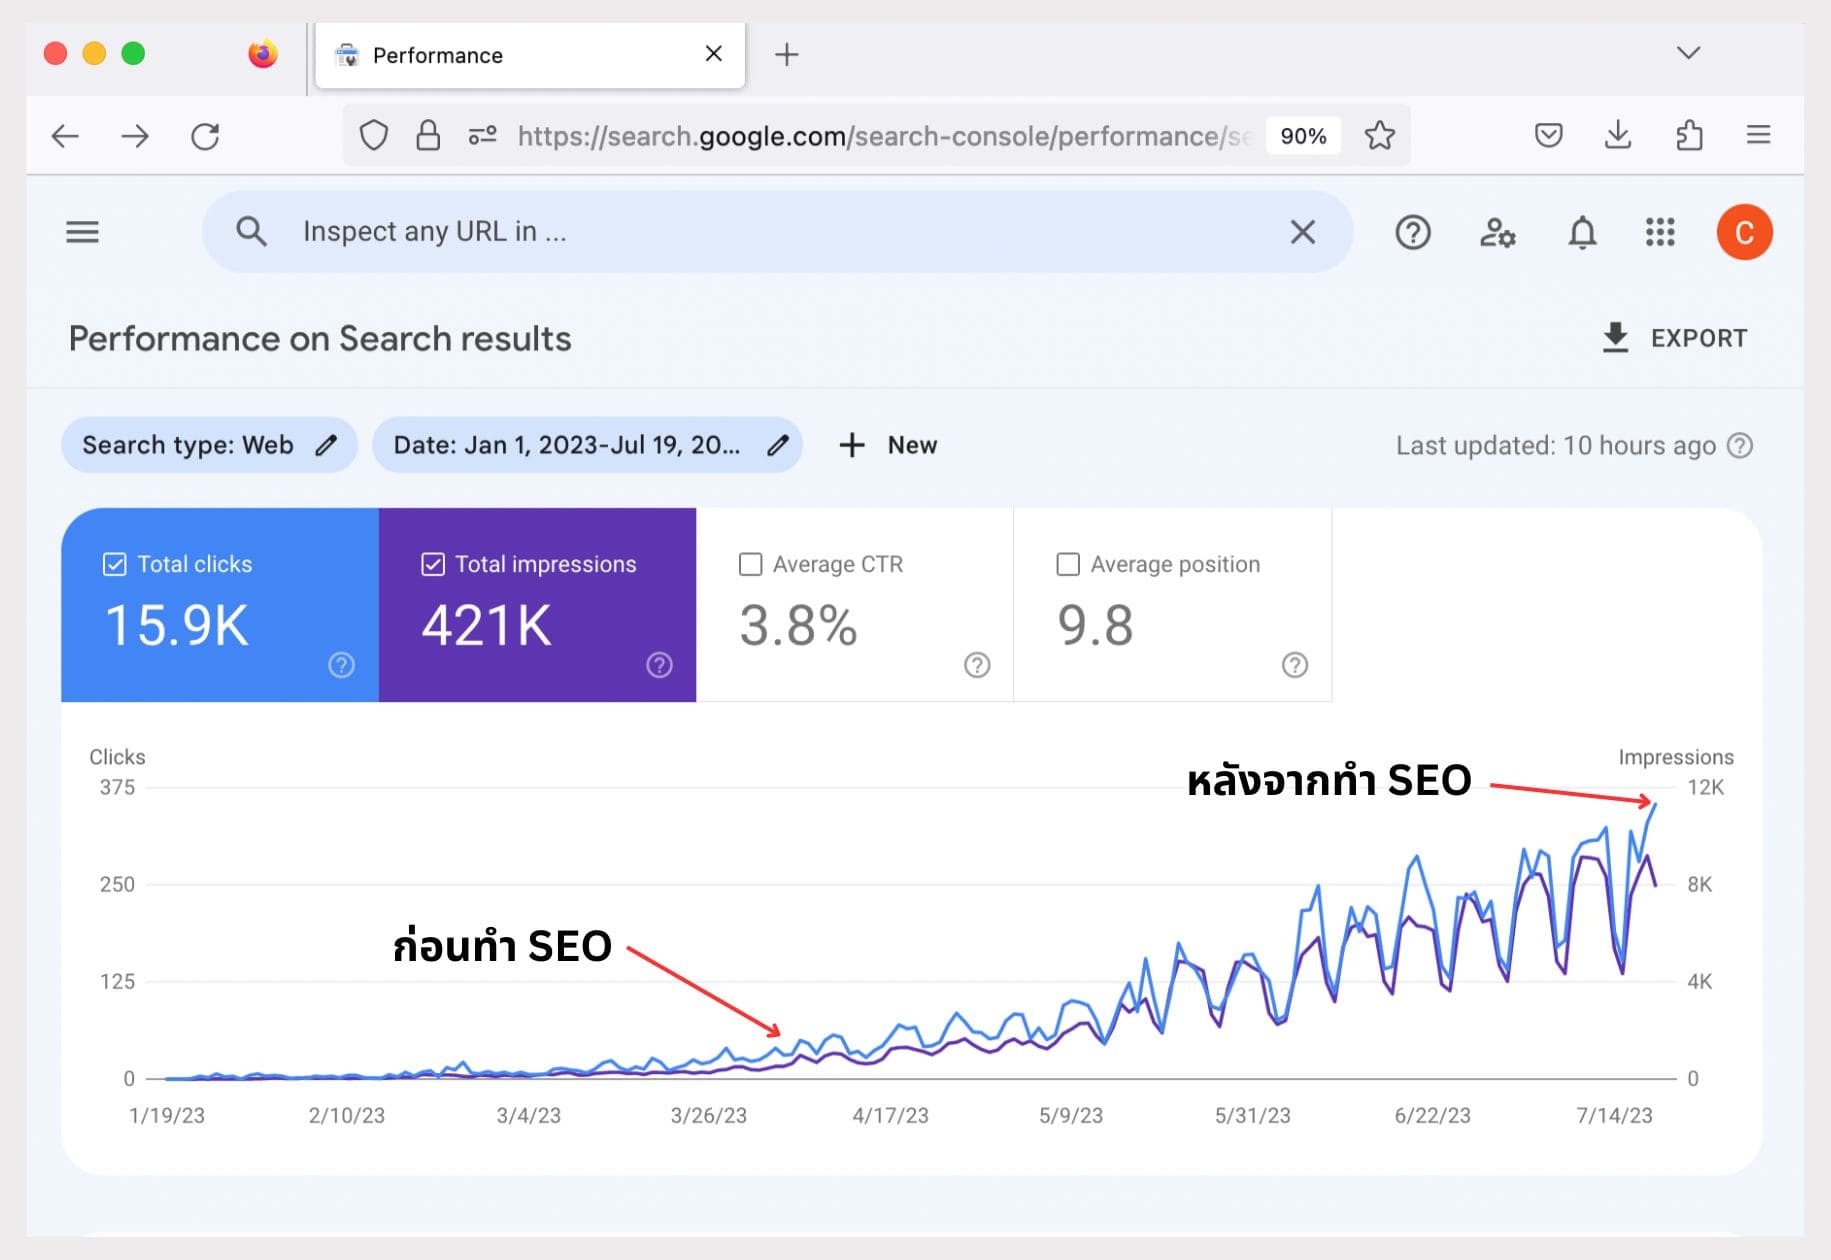This screenshot has height=1260, width=1831.
Task: Show help for Total clicks metric
Action: (341, 665)
